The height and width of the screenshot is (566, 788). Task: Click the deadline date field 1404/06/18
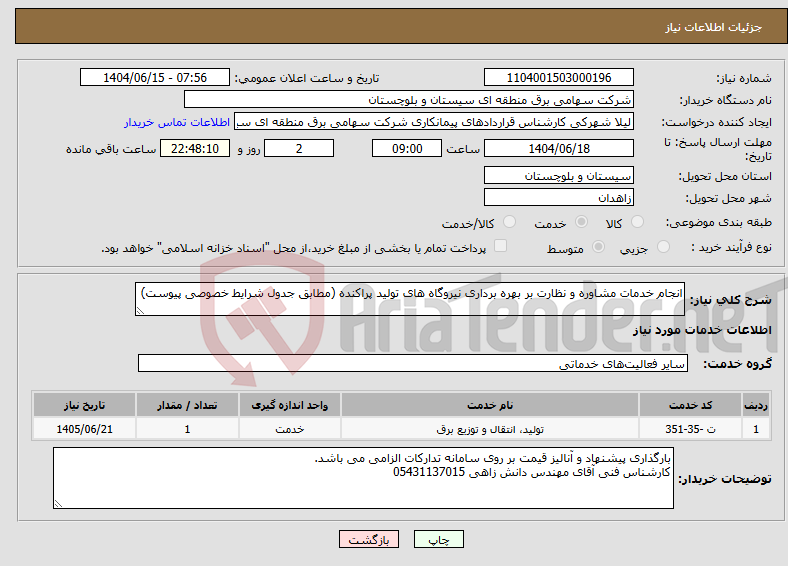tap(558, 148)
